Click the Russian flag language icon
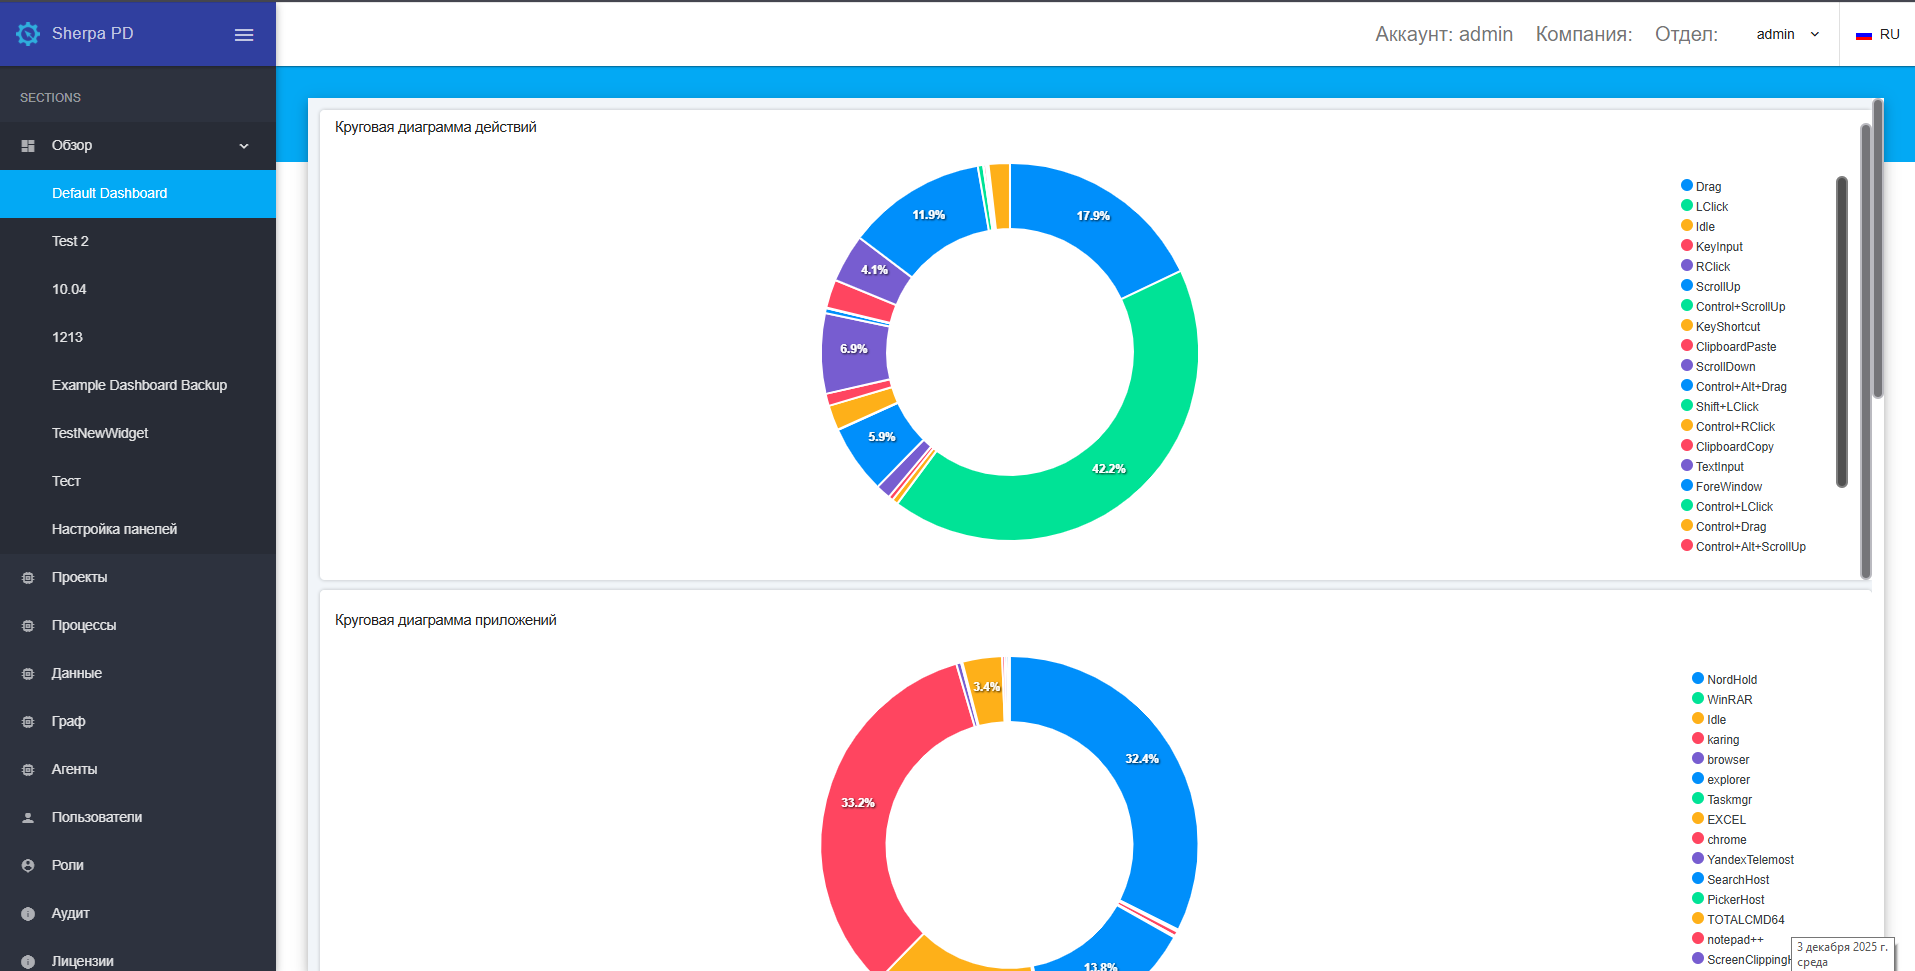The image size is (1915, 971). tap(1863, 35)
